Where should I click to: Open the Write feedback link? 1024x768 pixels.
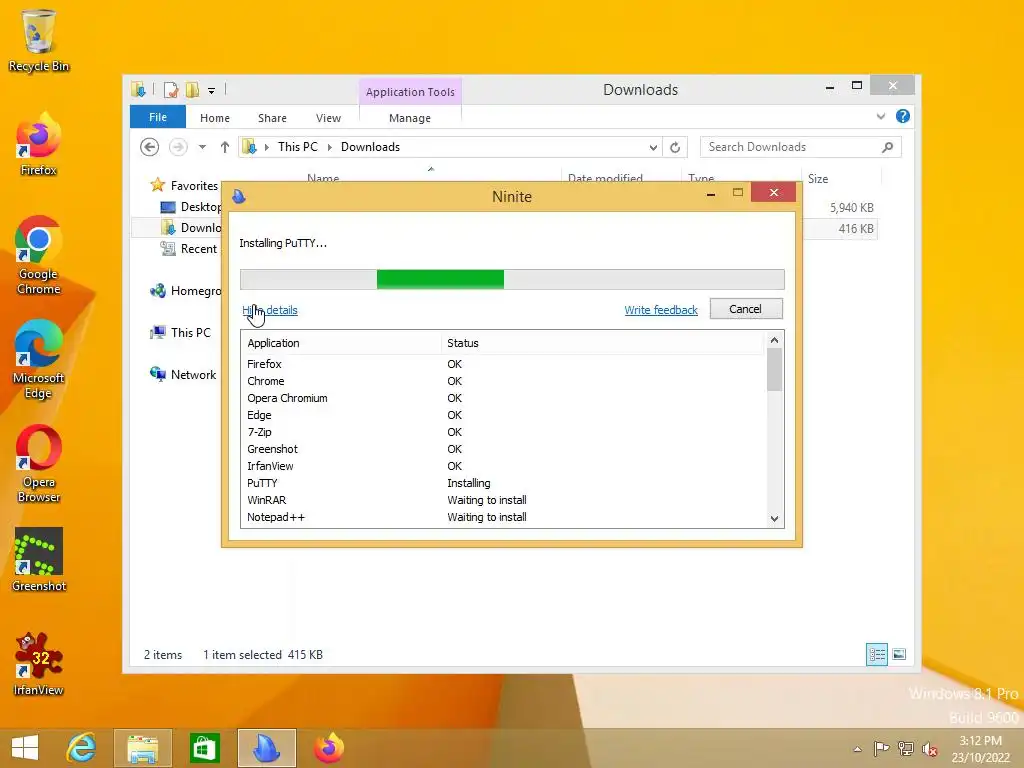[x=661, y=310]
